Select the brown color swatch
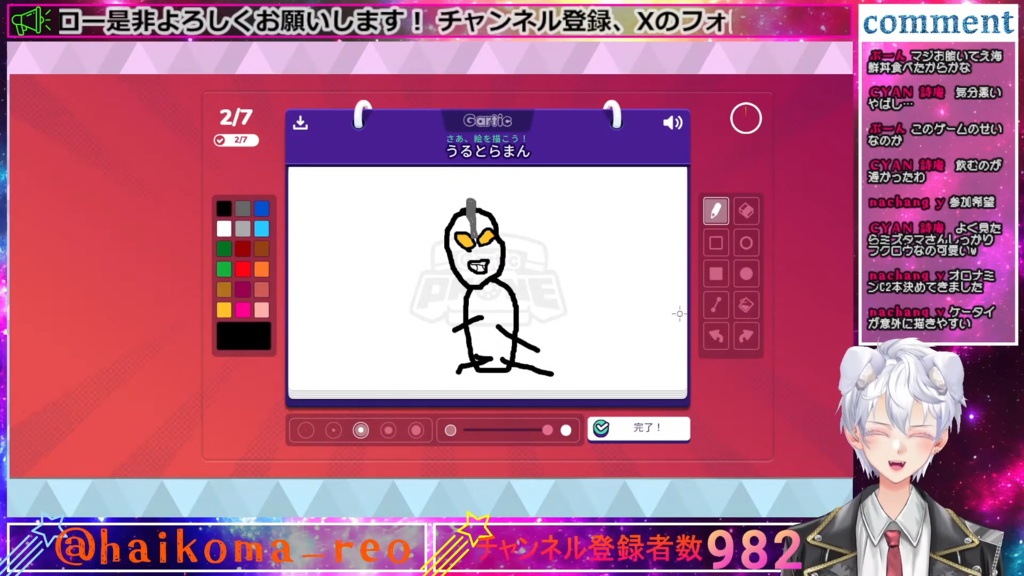 click(262, 249)
